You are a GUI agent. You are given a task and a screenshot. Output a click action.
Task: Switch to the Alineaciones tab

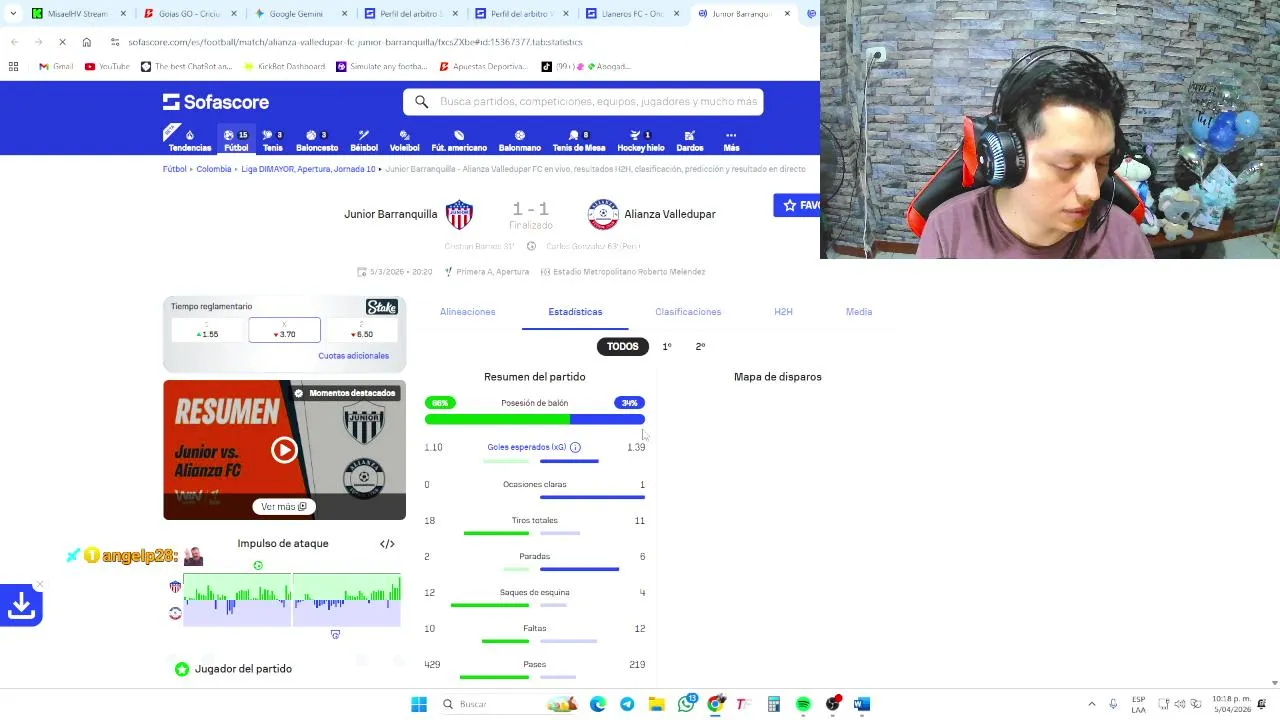coord(467,312)
